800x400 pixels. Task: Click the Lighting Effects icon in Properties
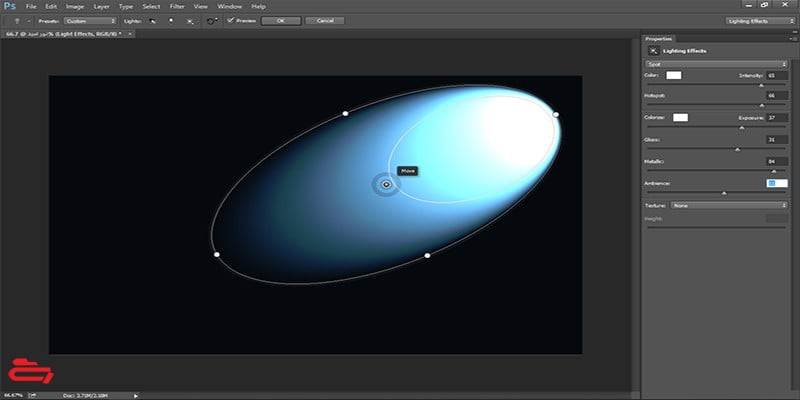pyautogui.click(x=654, y=49)
